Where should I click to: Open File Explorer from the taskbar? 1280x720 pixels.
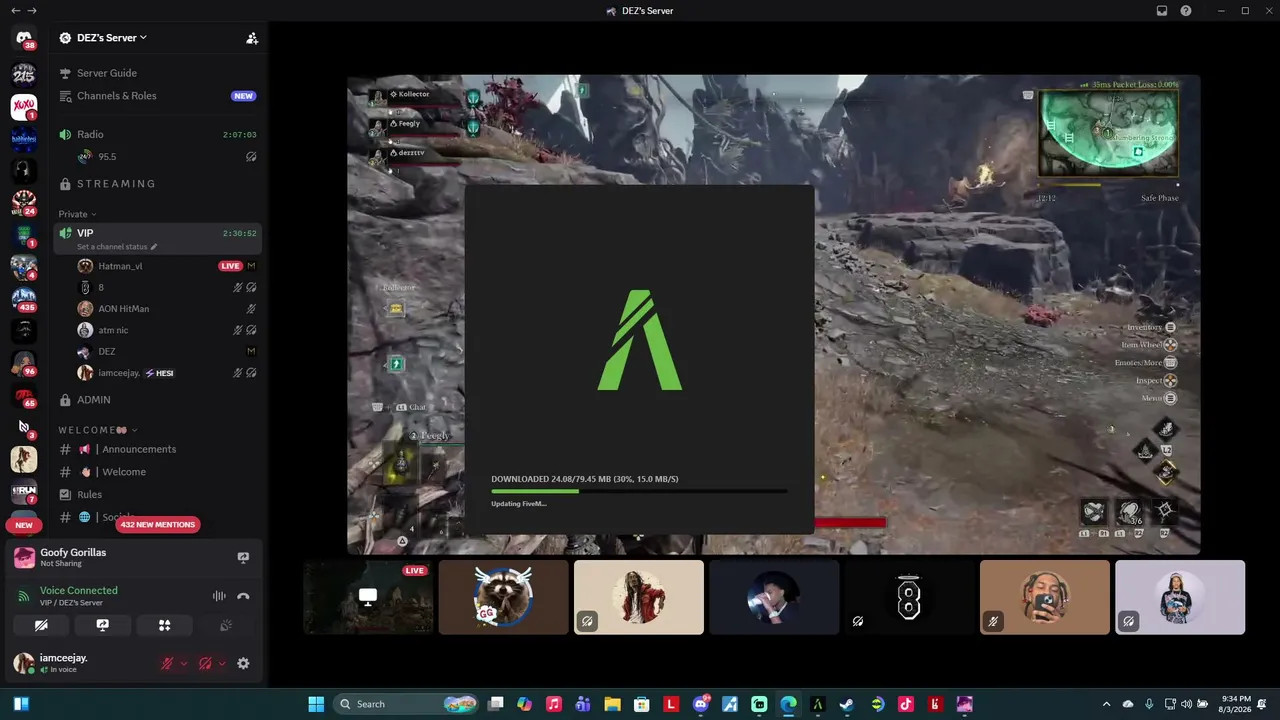612,704
